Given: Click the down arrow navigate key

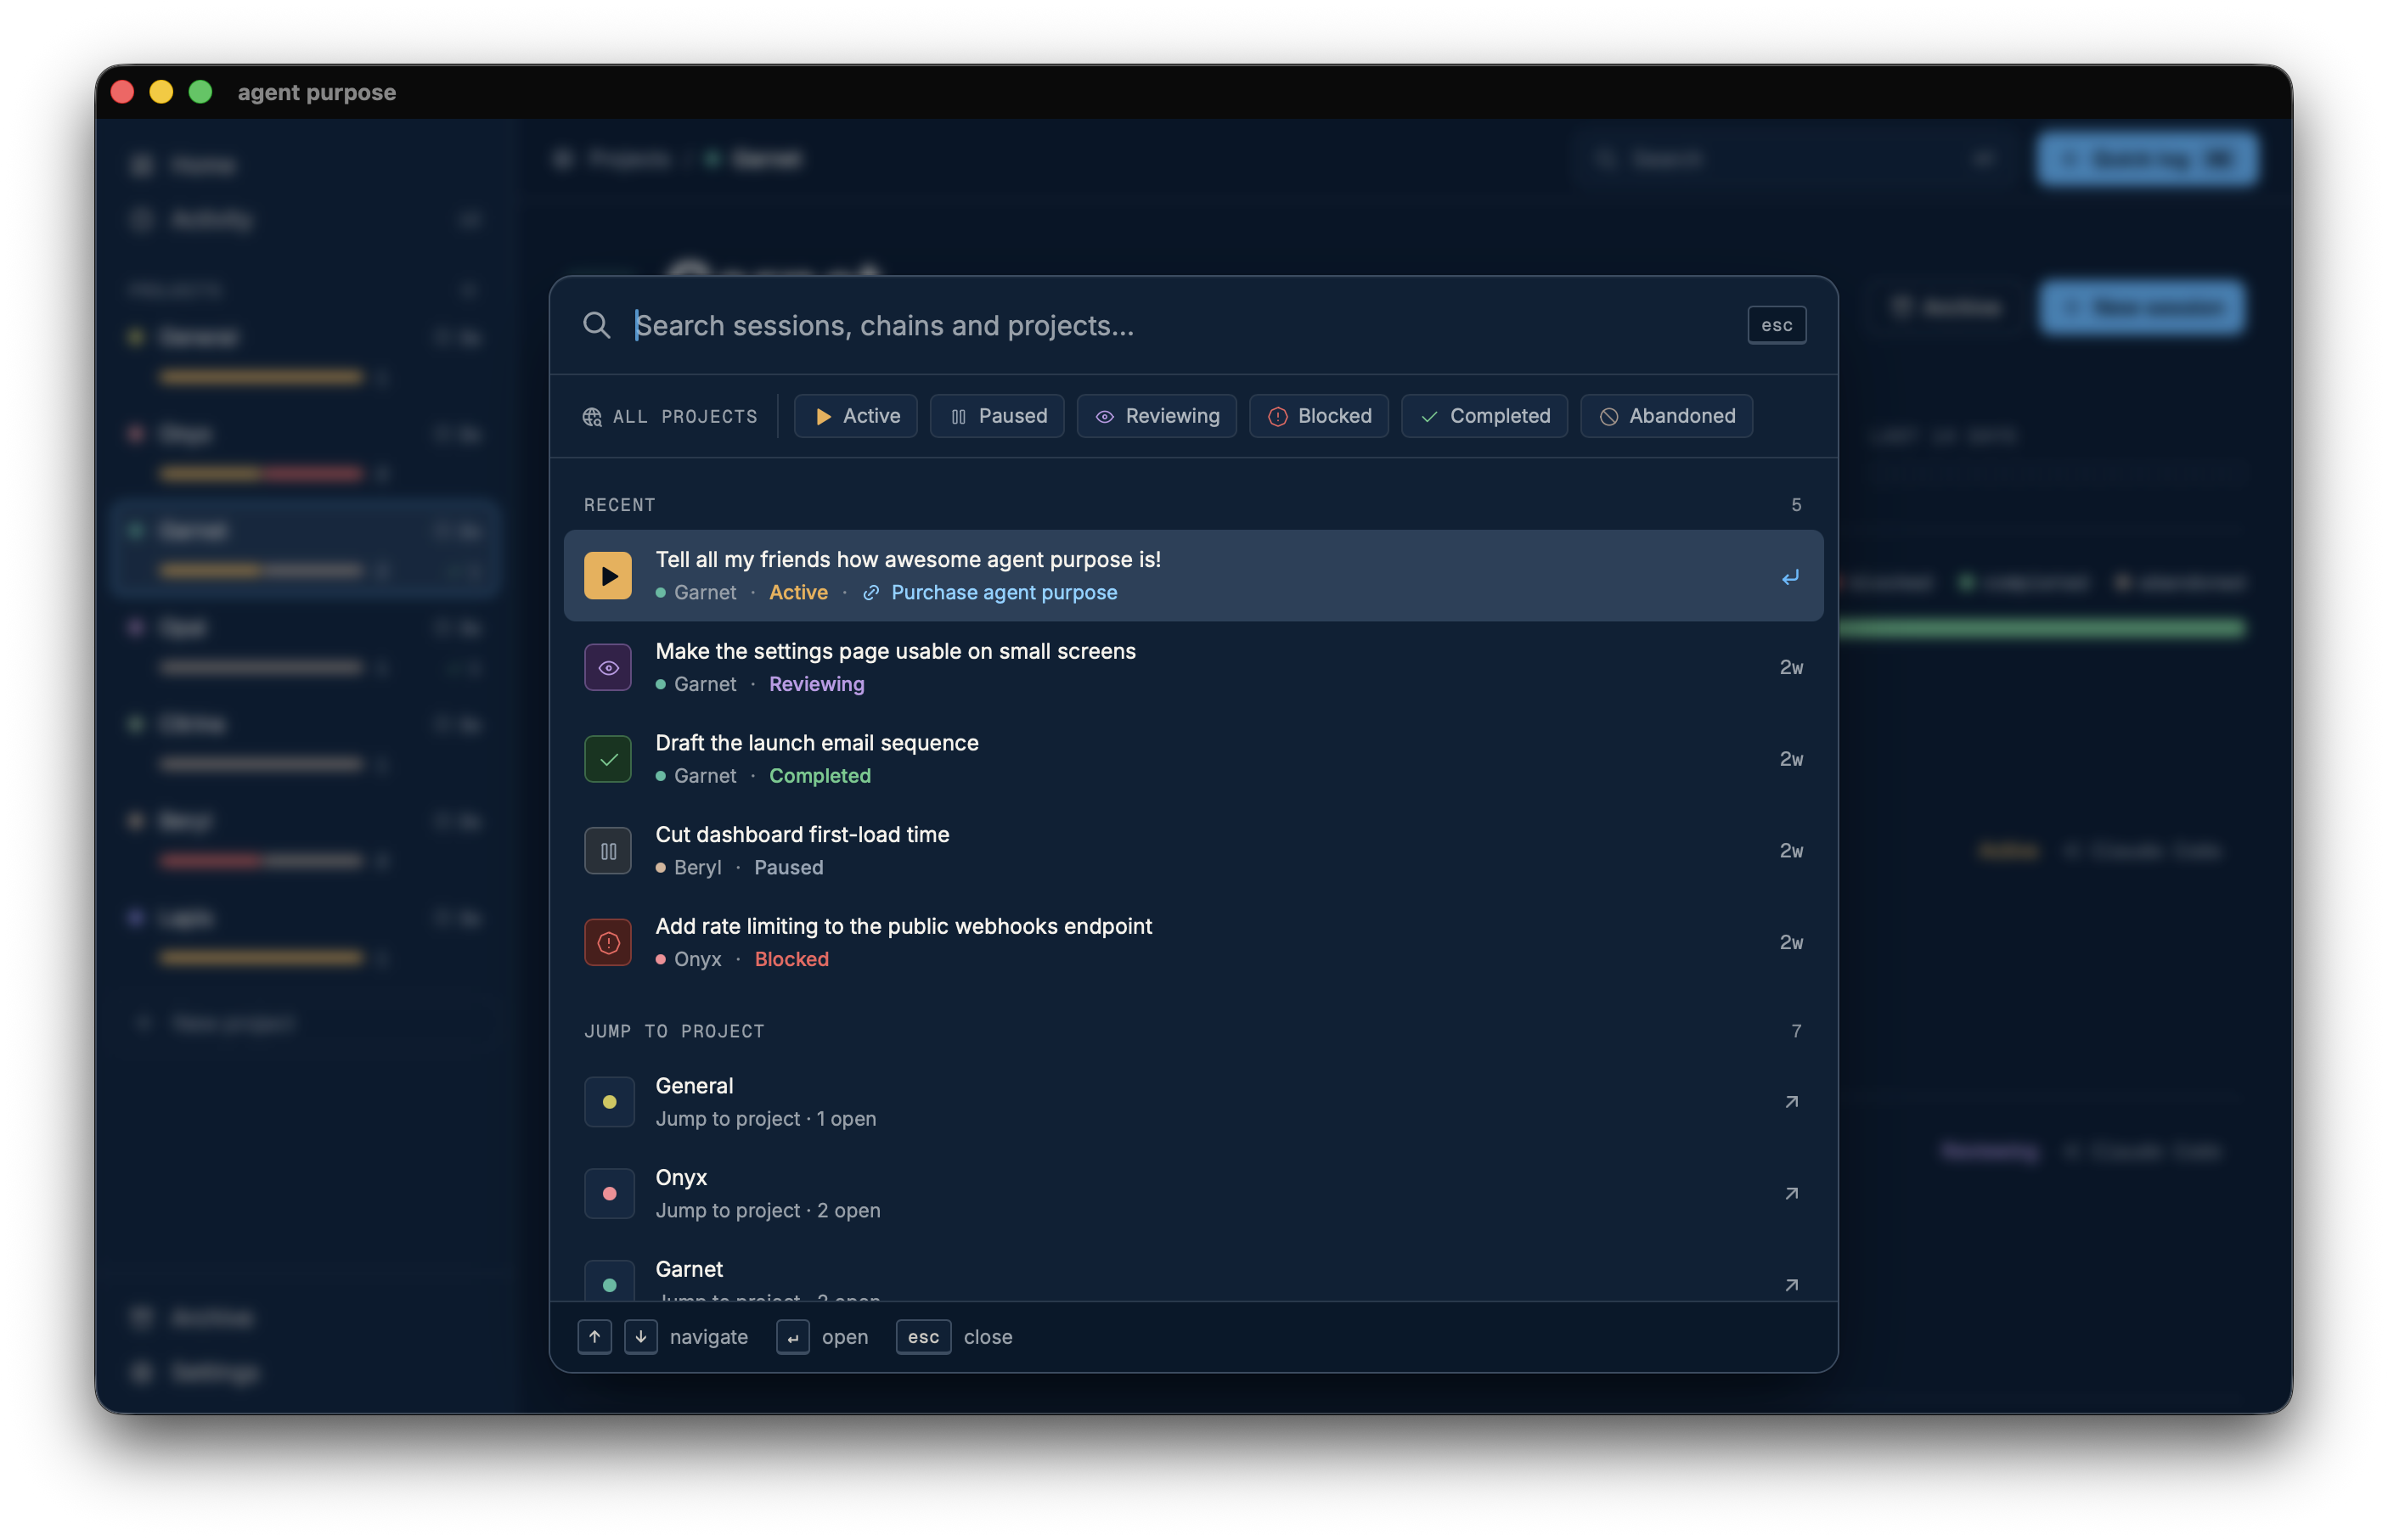Looking at the screenshot, I should click(x=641, y=1337).
